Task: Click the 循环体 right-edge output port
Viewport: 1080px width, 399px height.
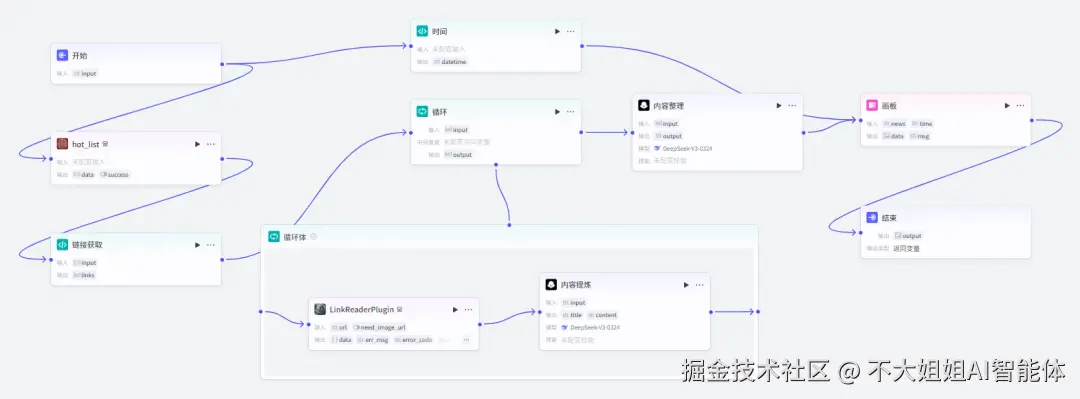Action: (758, 311)
